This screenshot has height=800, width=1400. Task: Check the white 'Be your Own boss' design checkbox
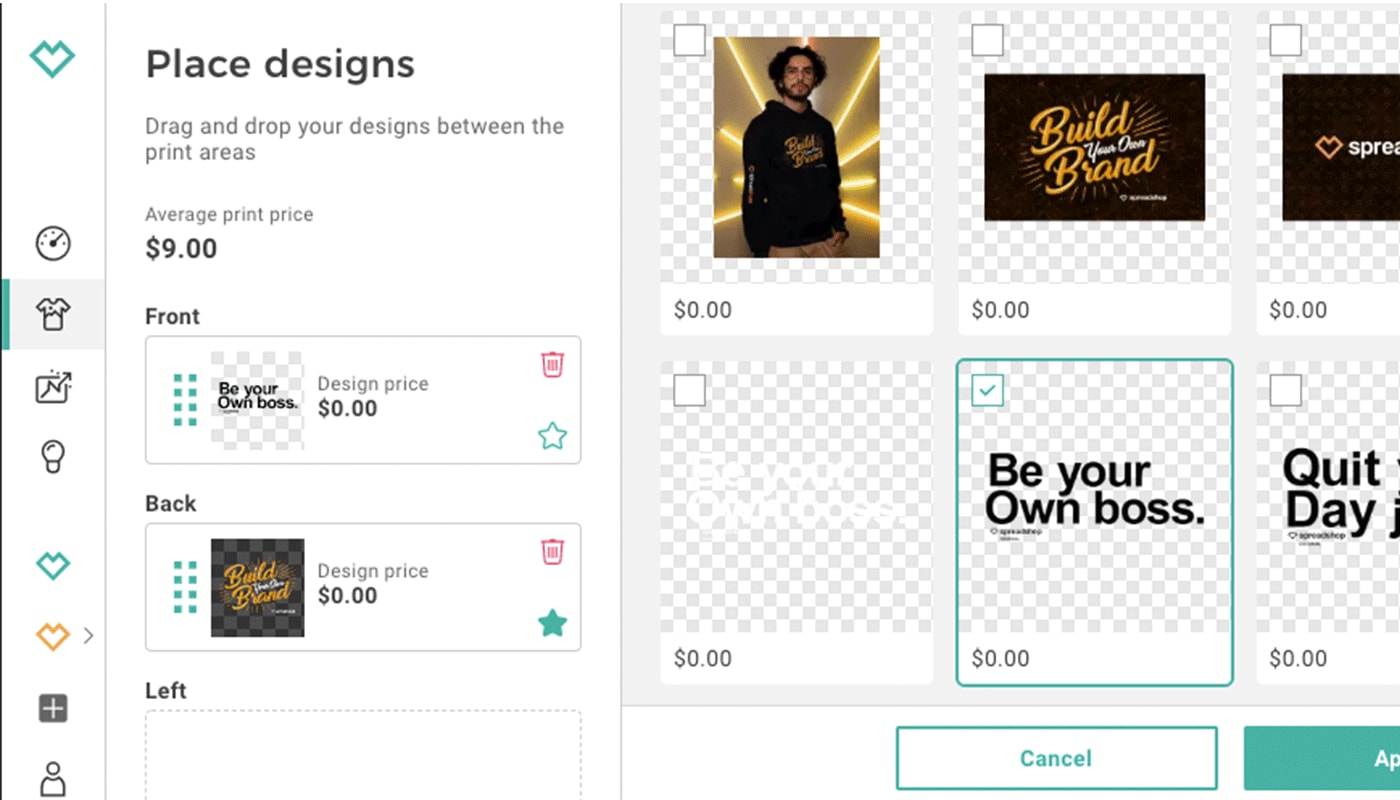(689, 391)
